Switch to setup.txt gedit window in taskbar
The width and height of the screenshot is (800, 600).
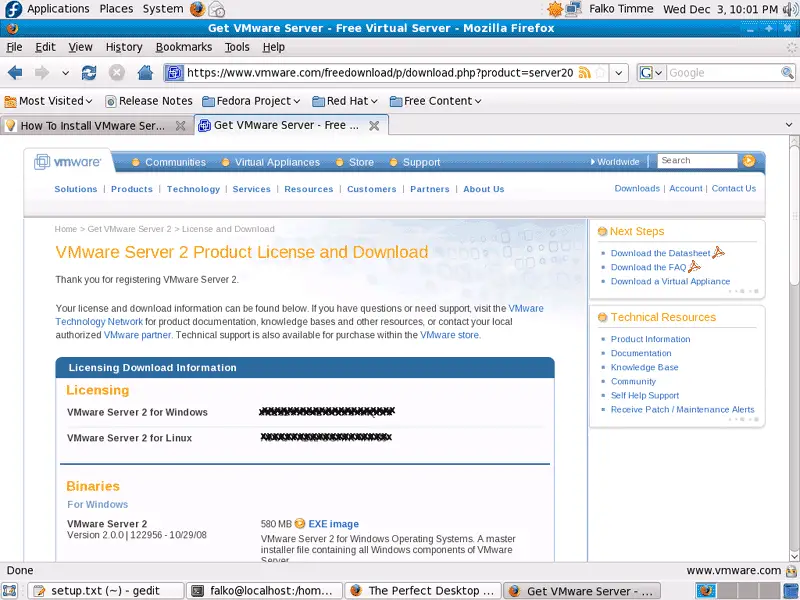(x=106, y=591)
